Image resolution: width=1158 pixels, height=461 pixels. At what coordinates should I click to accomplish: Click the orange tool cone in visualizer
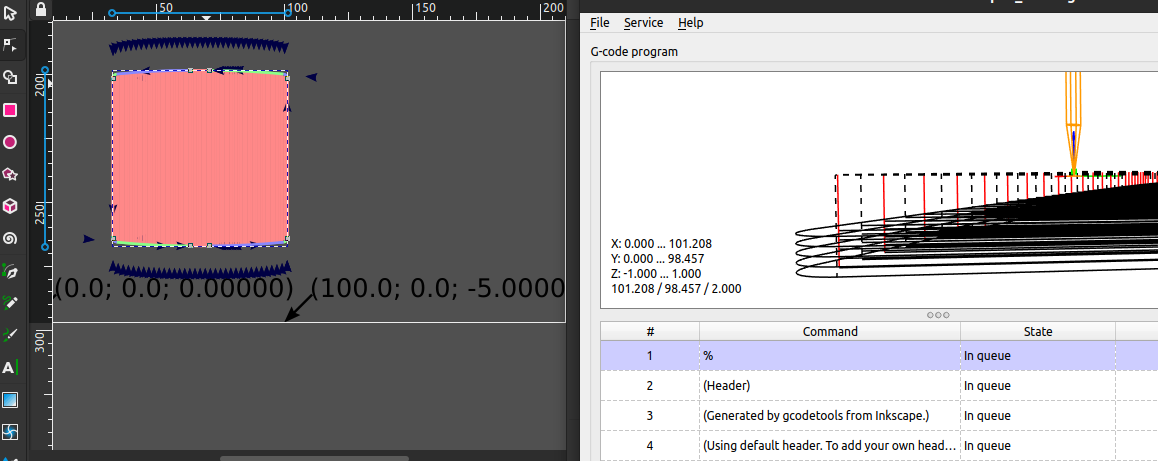click(x=1073, y=123)
